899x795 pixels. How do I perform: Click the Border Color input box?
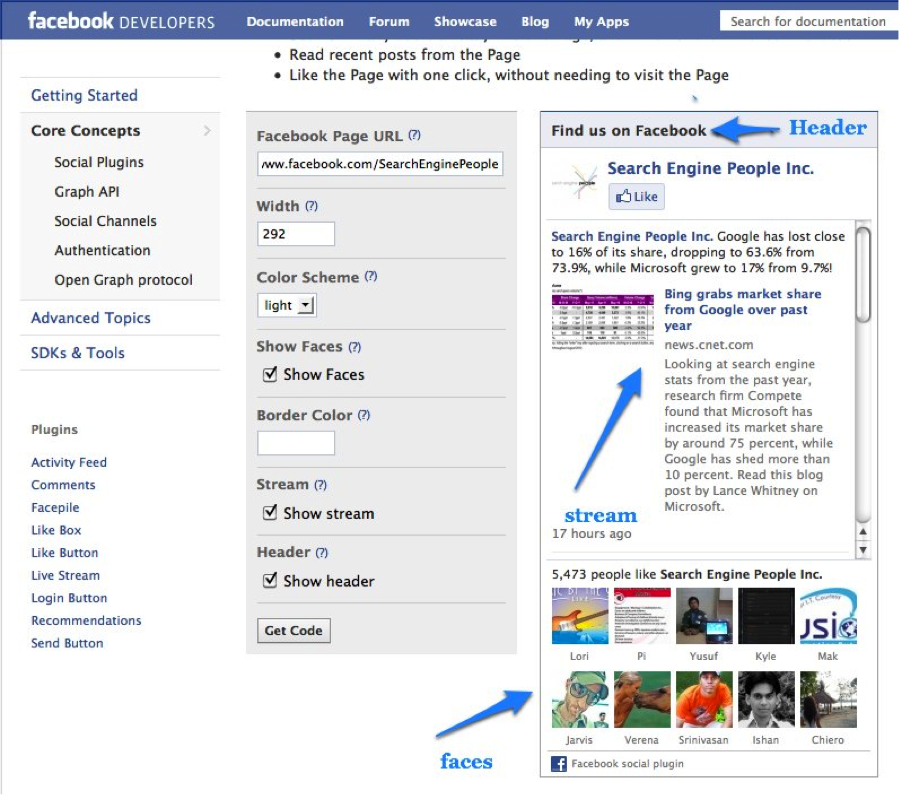coord(296,443)
